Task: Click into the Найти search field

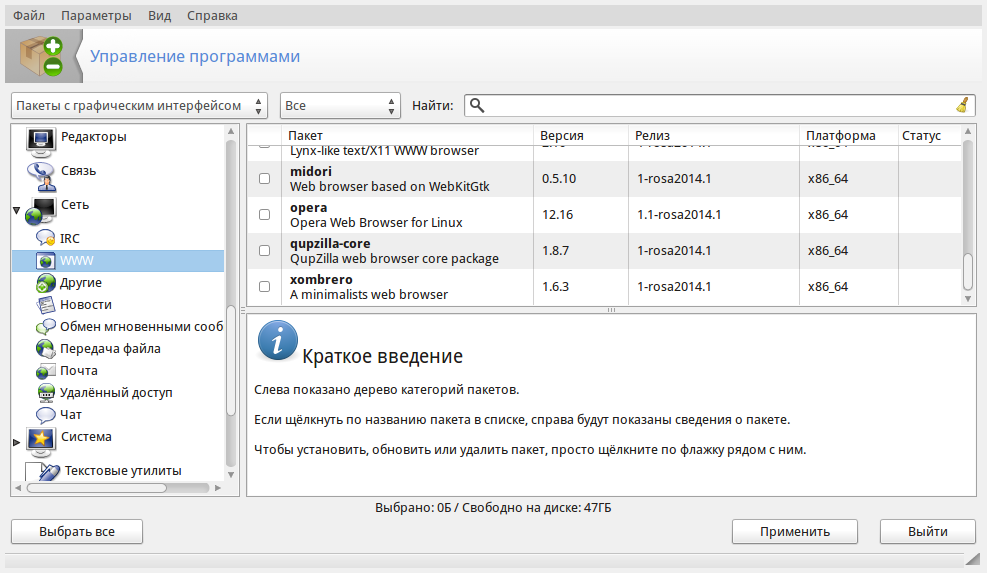Action: point(715,106)
